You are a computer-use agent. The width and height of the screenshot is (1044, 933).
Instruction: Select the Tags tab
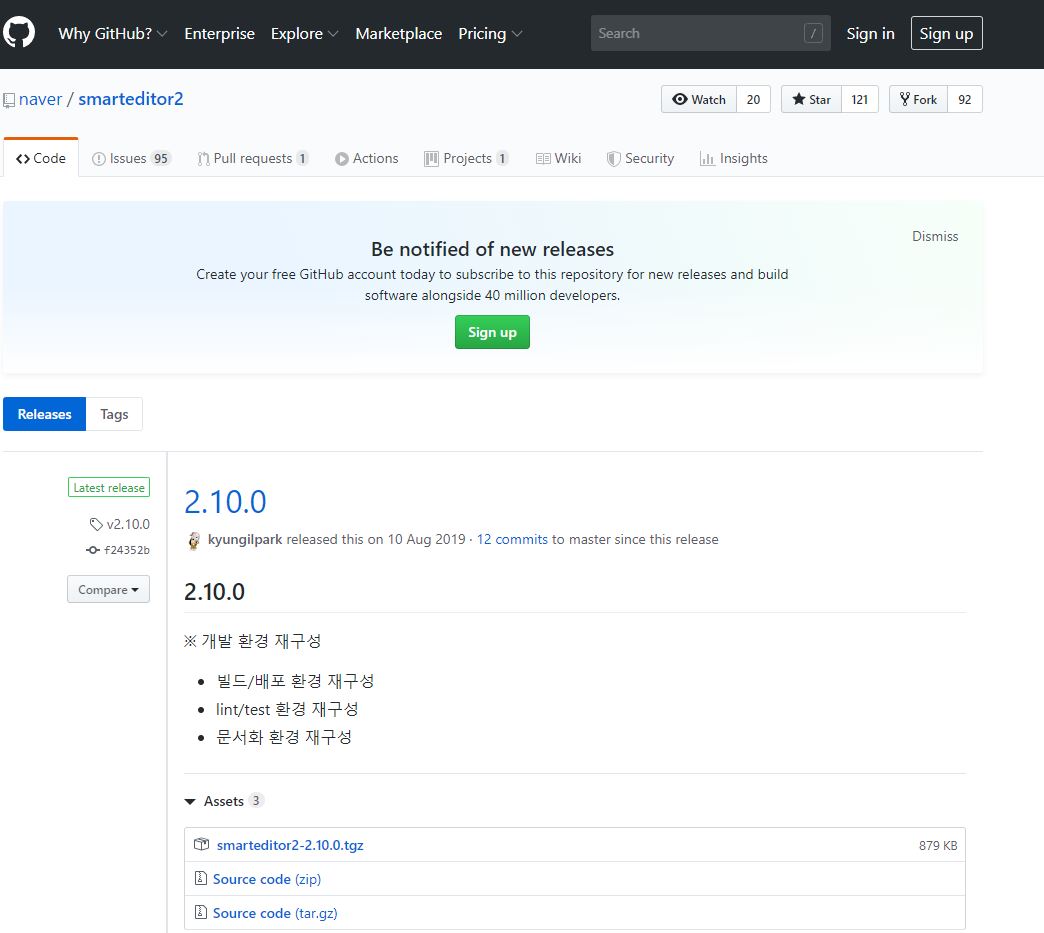coord(115,414)
